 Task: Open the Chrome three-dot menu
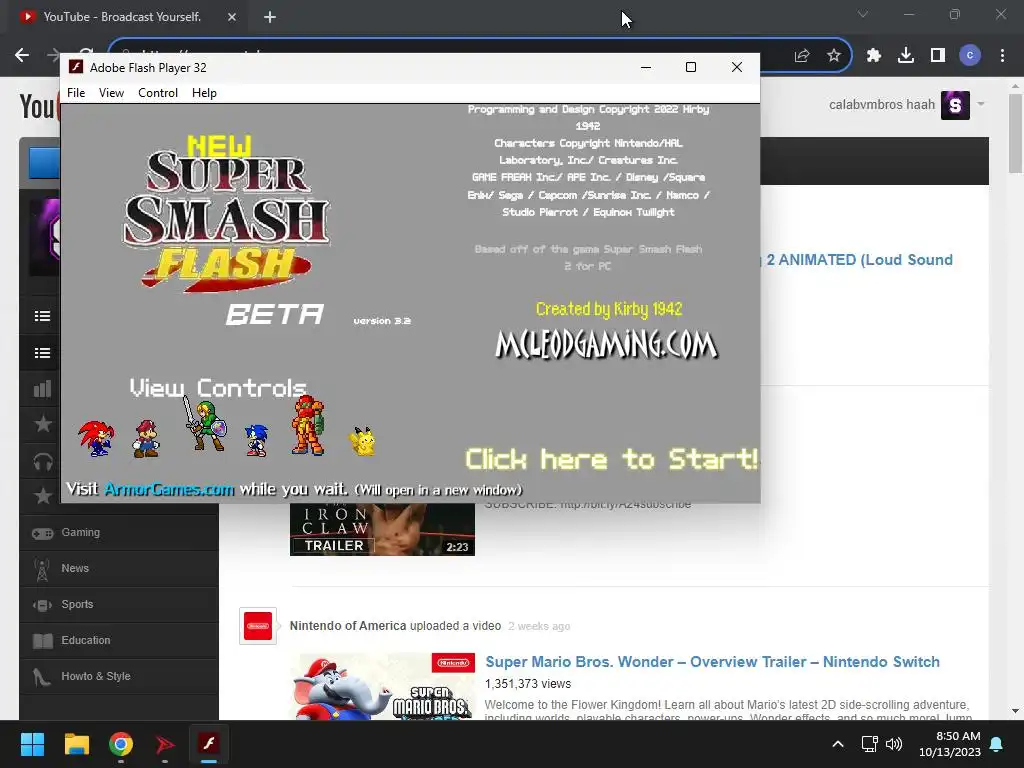(1002, 56)
